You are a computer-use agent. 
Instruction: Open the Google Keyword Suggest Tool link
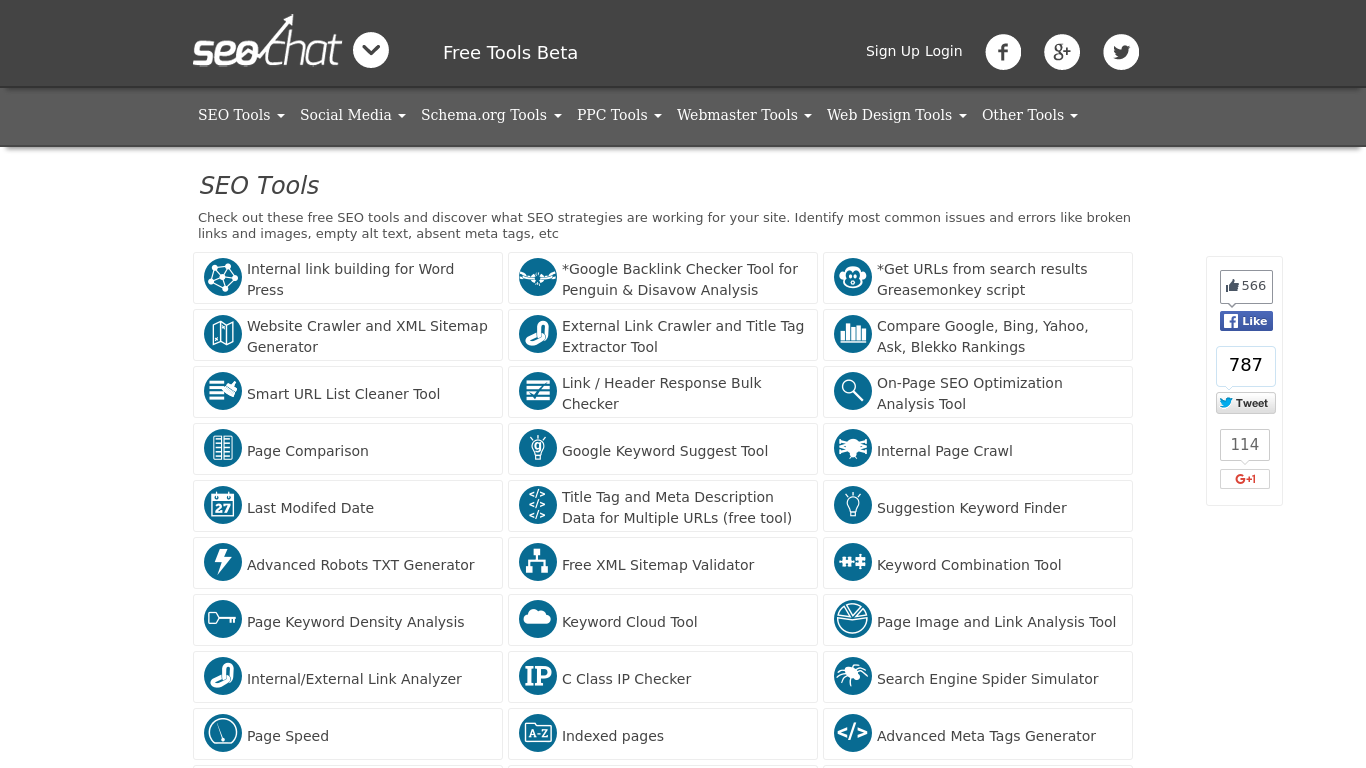click(665, 451)
